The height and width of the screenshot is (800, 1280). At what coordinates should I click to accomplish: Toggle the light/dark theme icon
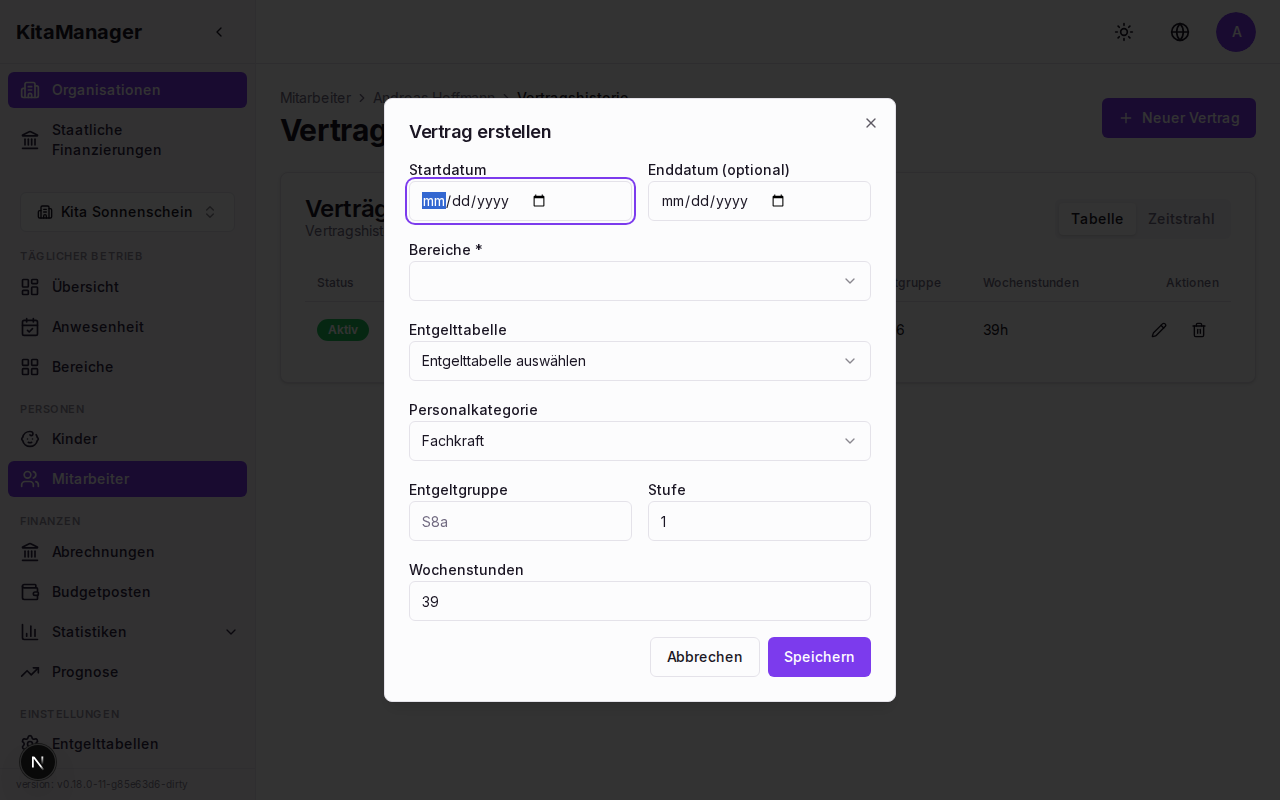(1124, 32)
